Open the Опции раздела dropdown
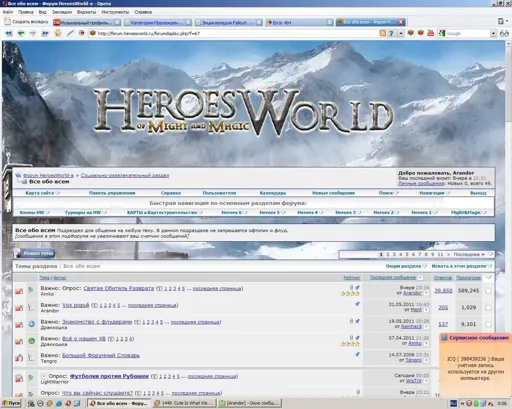The image size is (512, 409). coord(406,266)
